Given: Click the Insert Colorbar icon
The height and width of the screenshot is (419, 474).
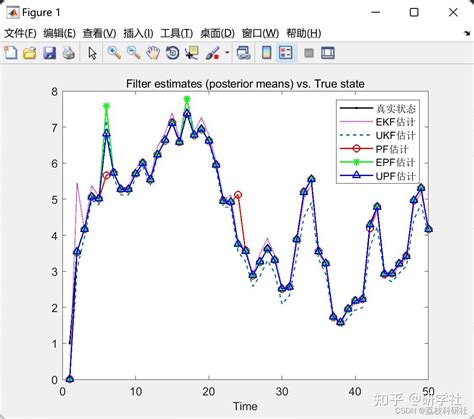Looking at the screenshot, I should click(266, 53).
